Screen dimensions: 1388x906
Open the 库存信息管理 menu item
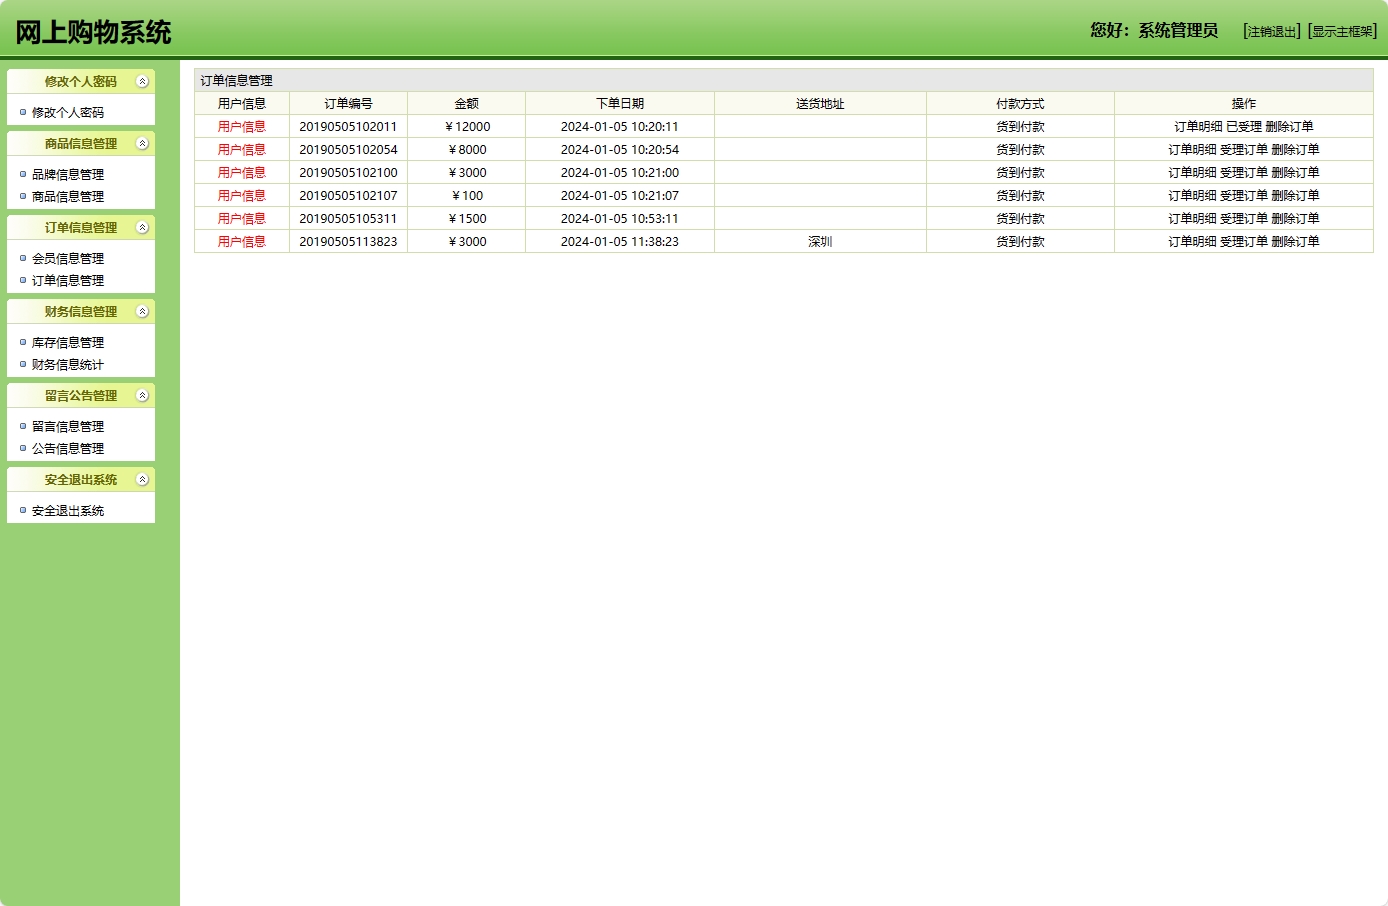pos(68,343)
